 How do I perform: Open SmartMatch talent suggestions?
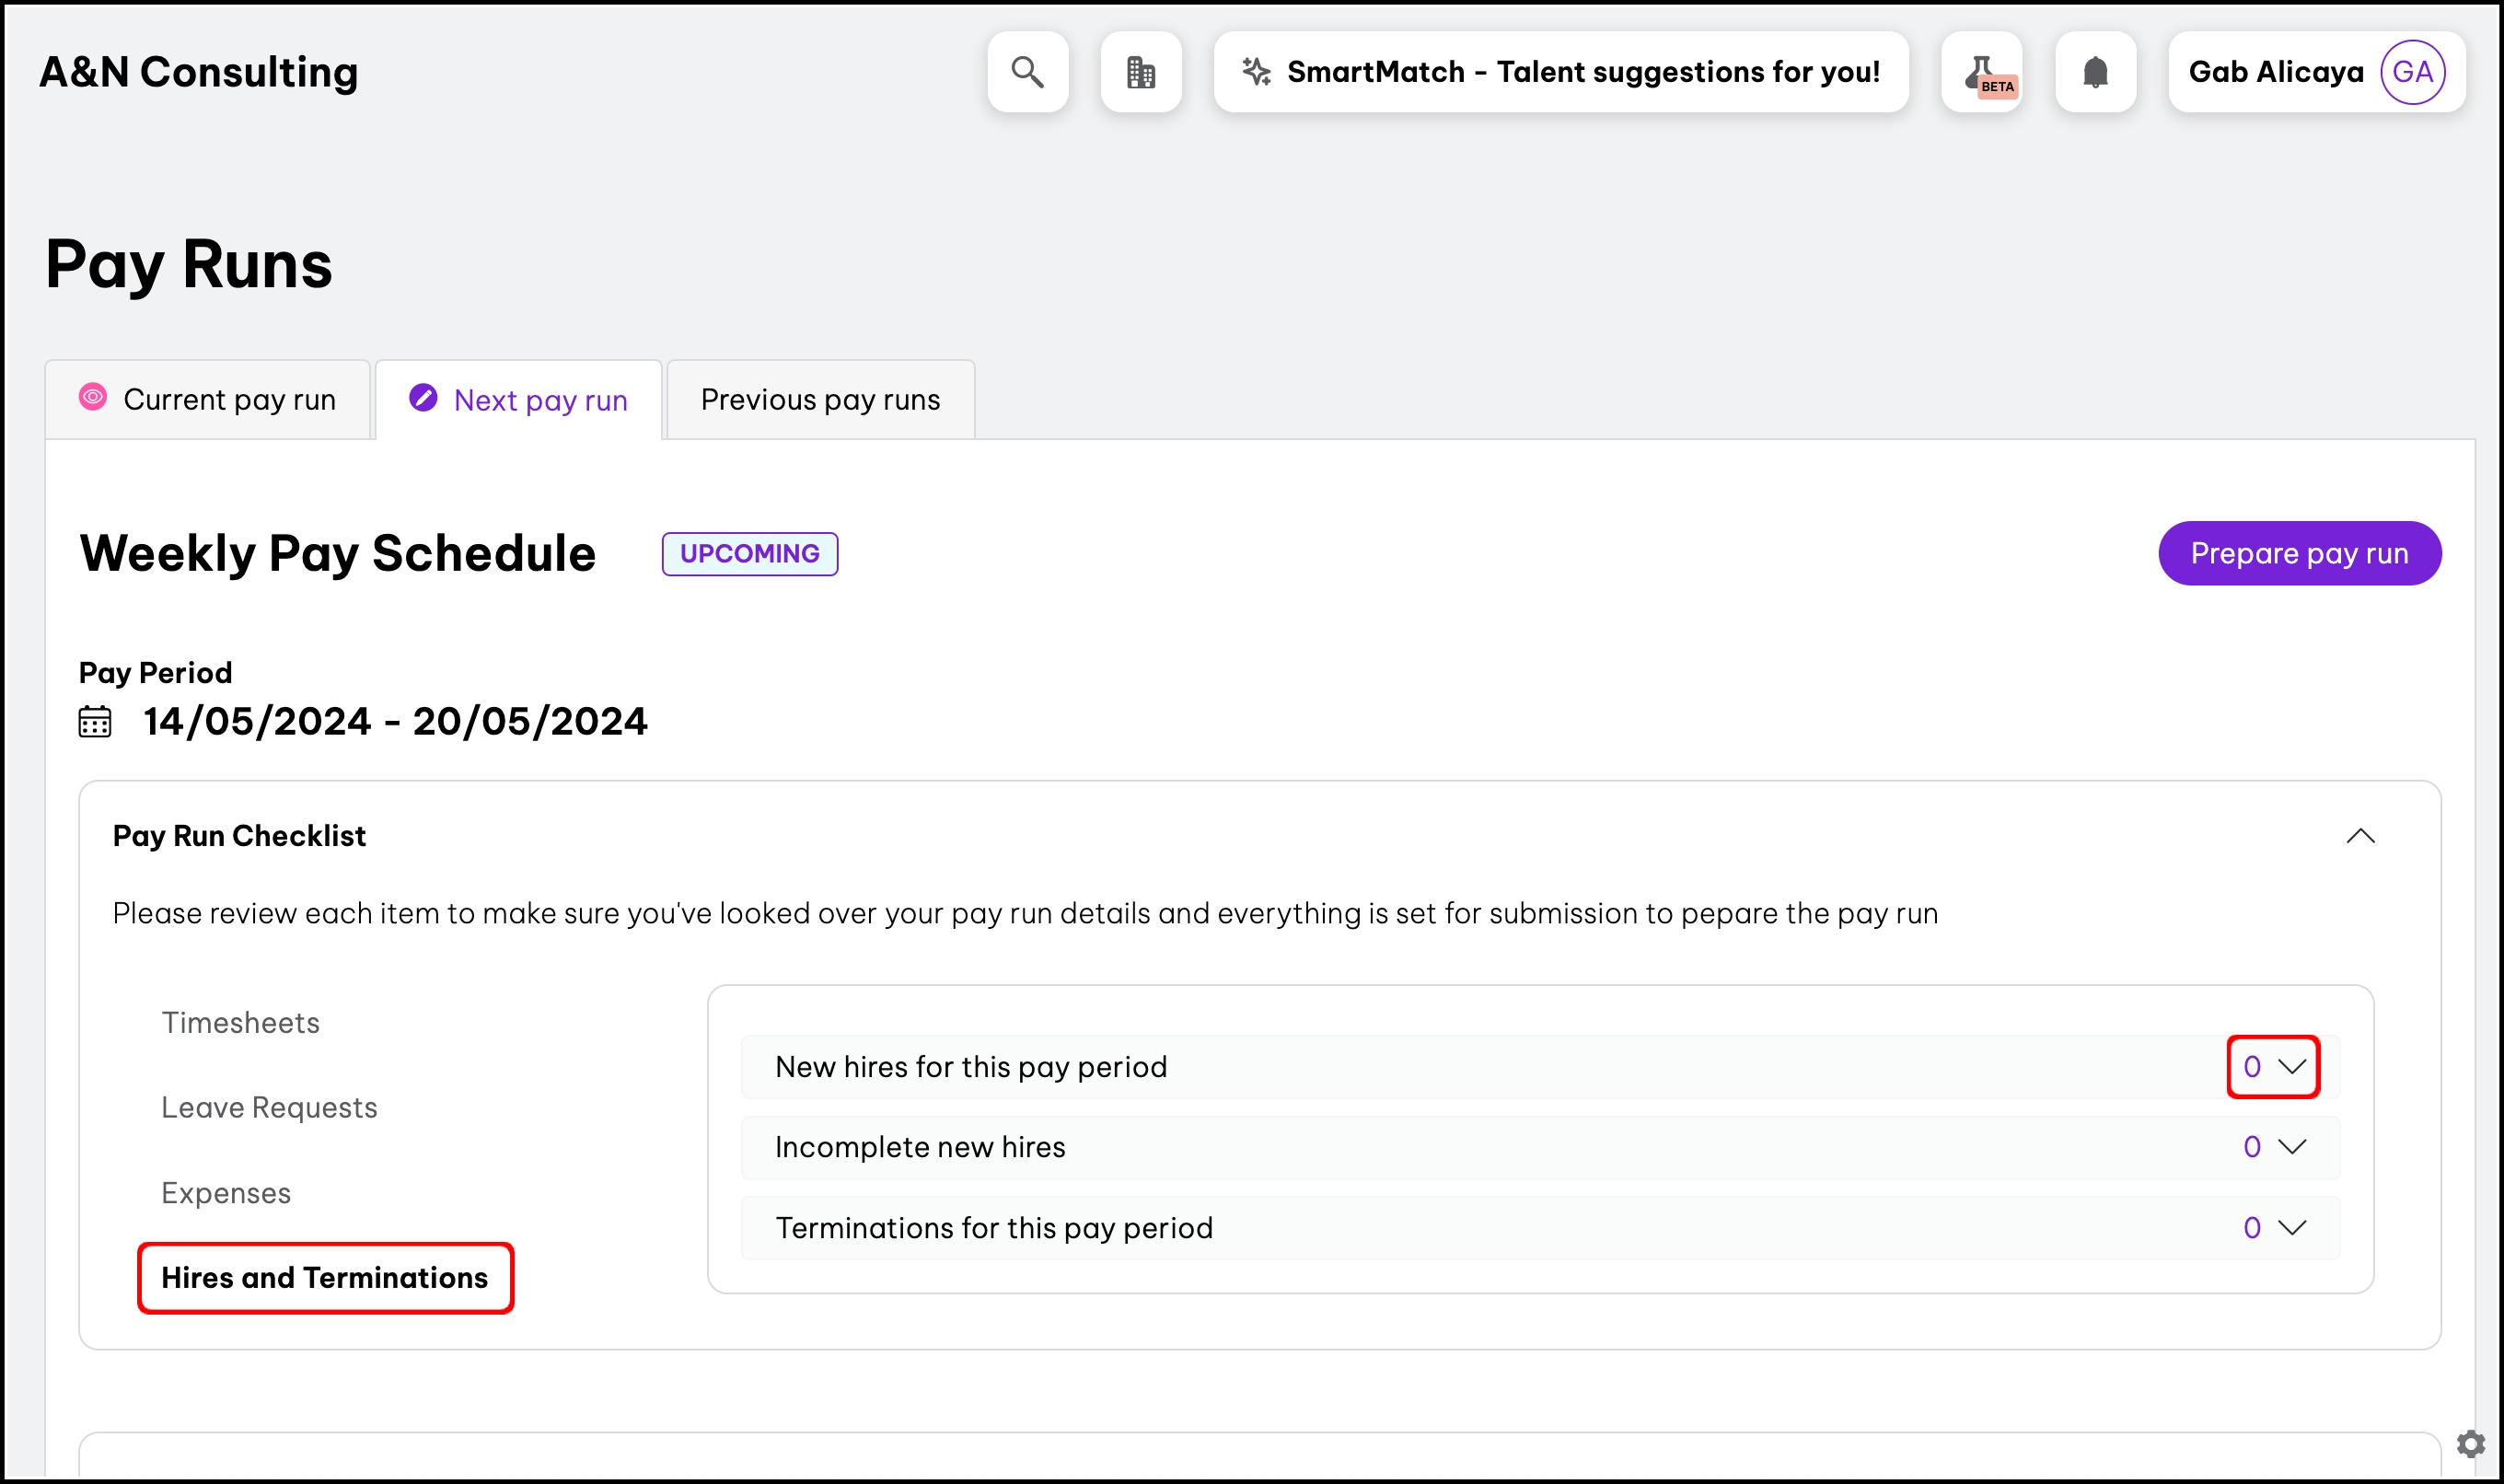(1582, 72)
